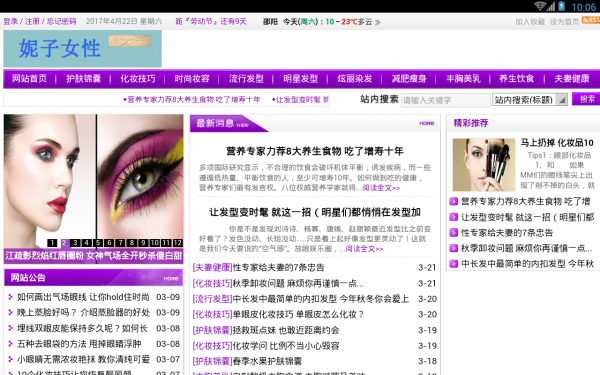Click bullet icon beside 秋季卸妆问题 recommendation

click(x=453, y=248)
